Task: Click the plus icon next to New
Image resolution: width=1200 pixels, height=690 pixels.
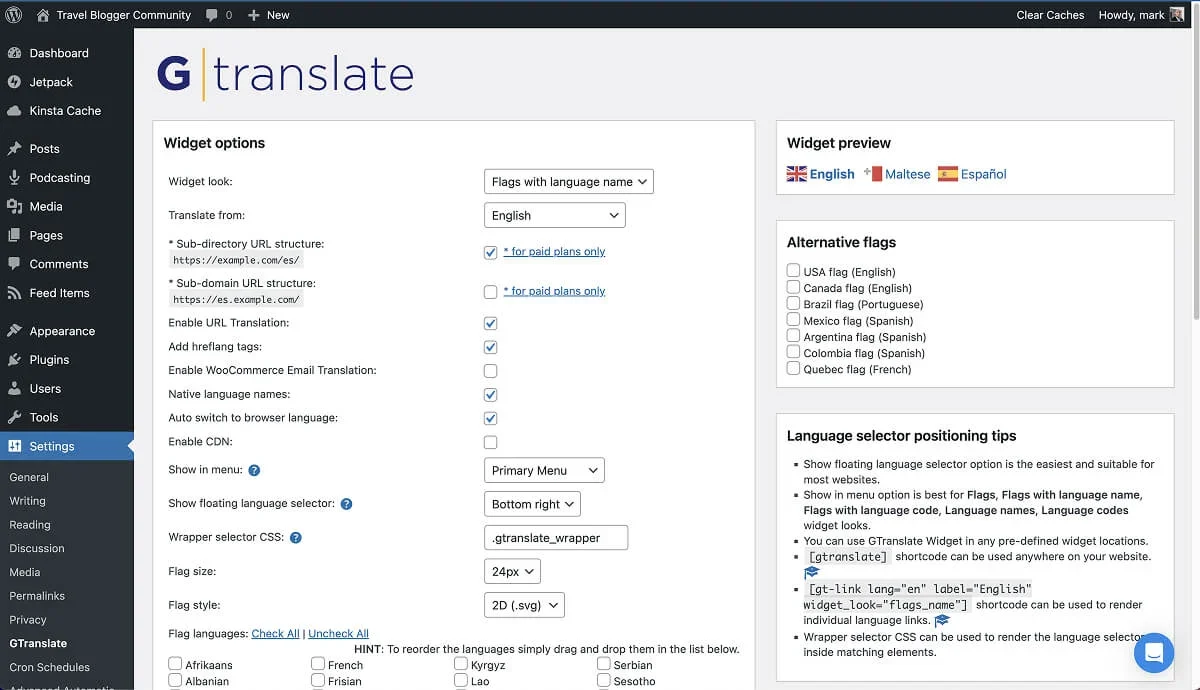Action: (253, 15)
